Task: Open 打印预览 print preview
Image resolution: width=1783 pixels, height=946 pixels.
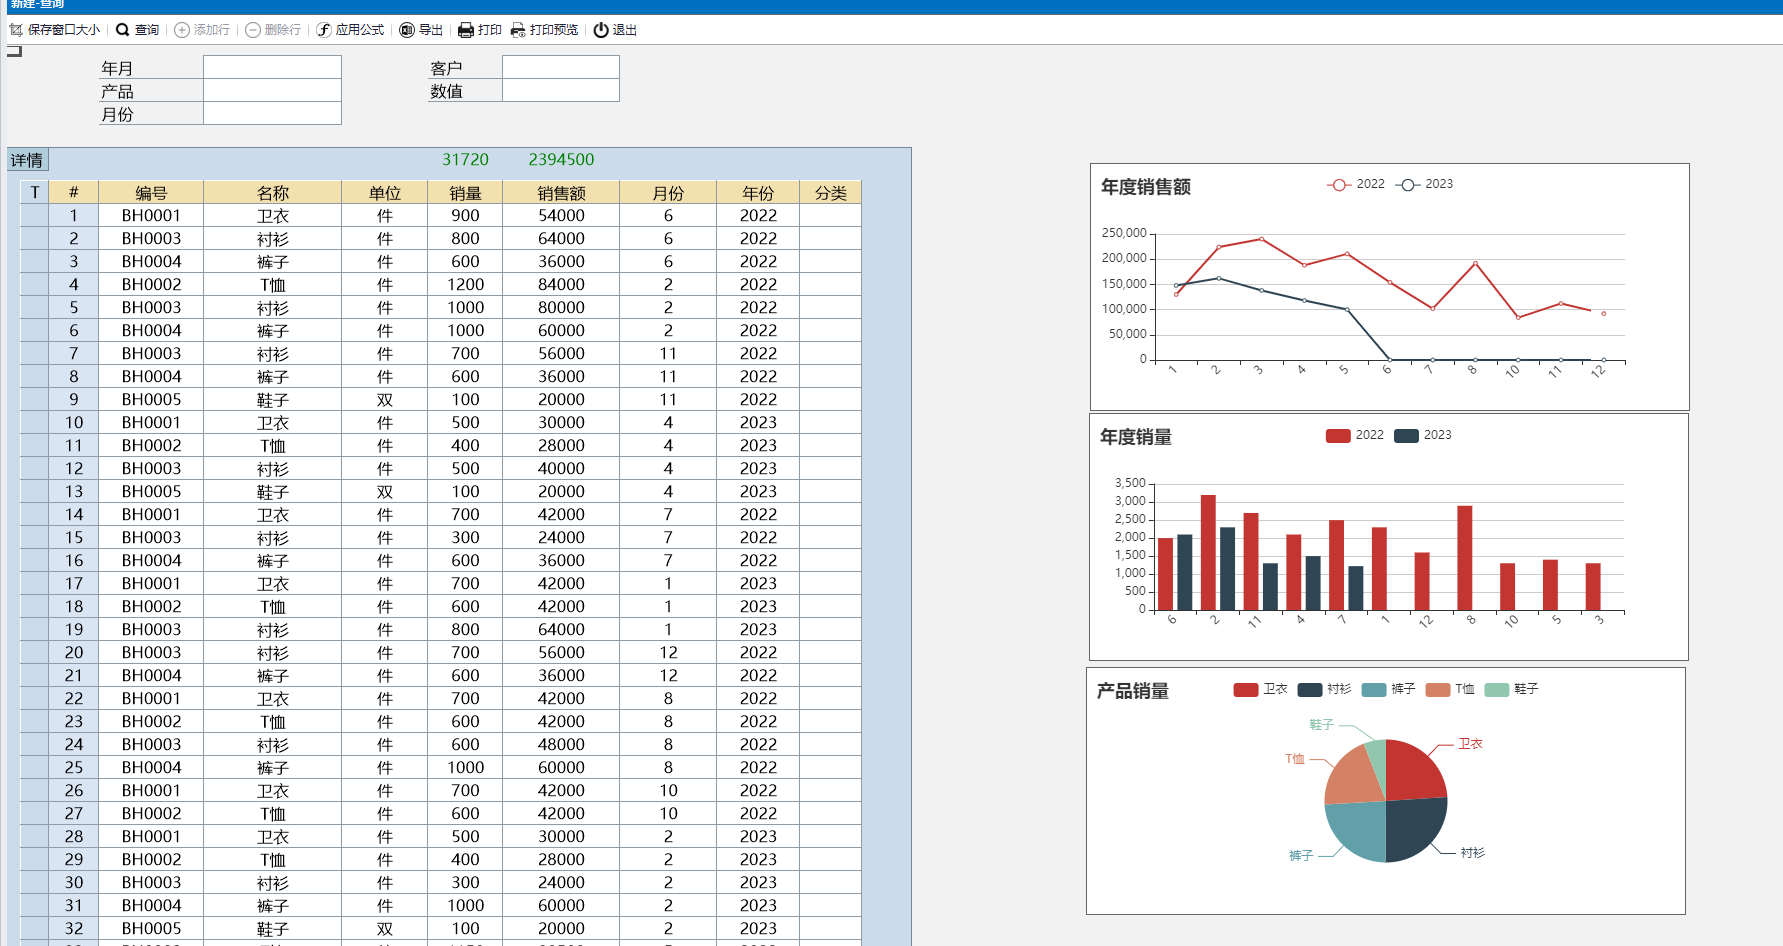Action: point(518,30)
